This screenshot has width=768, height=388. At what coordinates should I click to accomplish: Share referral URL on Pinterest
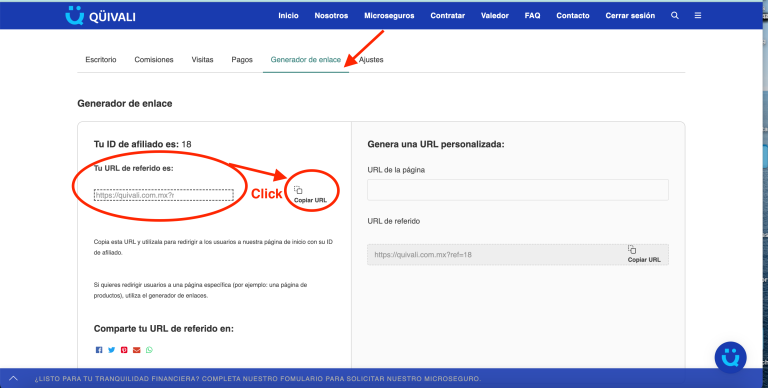pyautogui.click(x=124, y=350)
